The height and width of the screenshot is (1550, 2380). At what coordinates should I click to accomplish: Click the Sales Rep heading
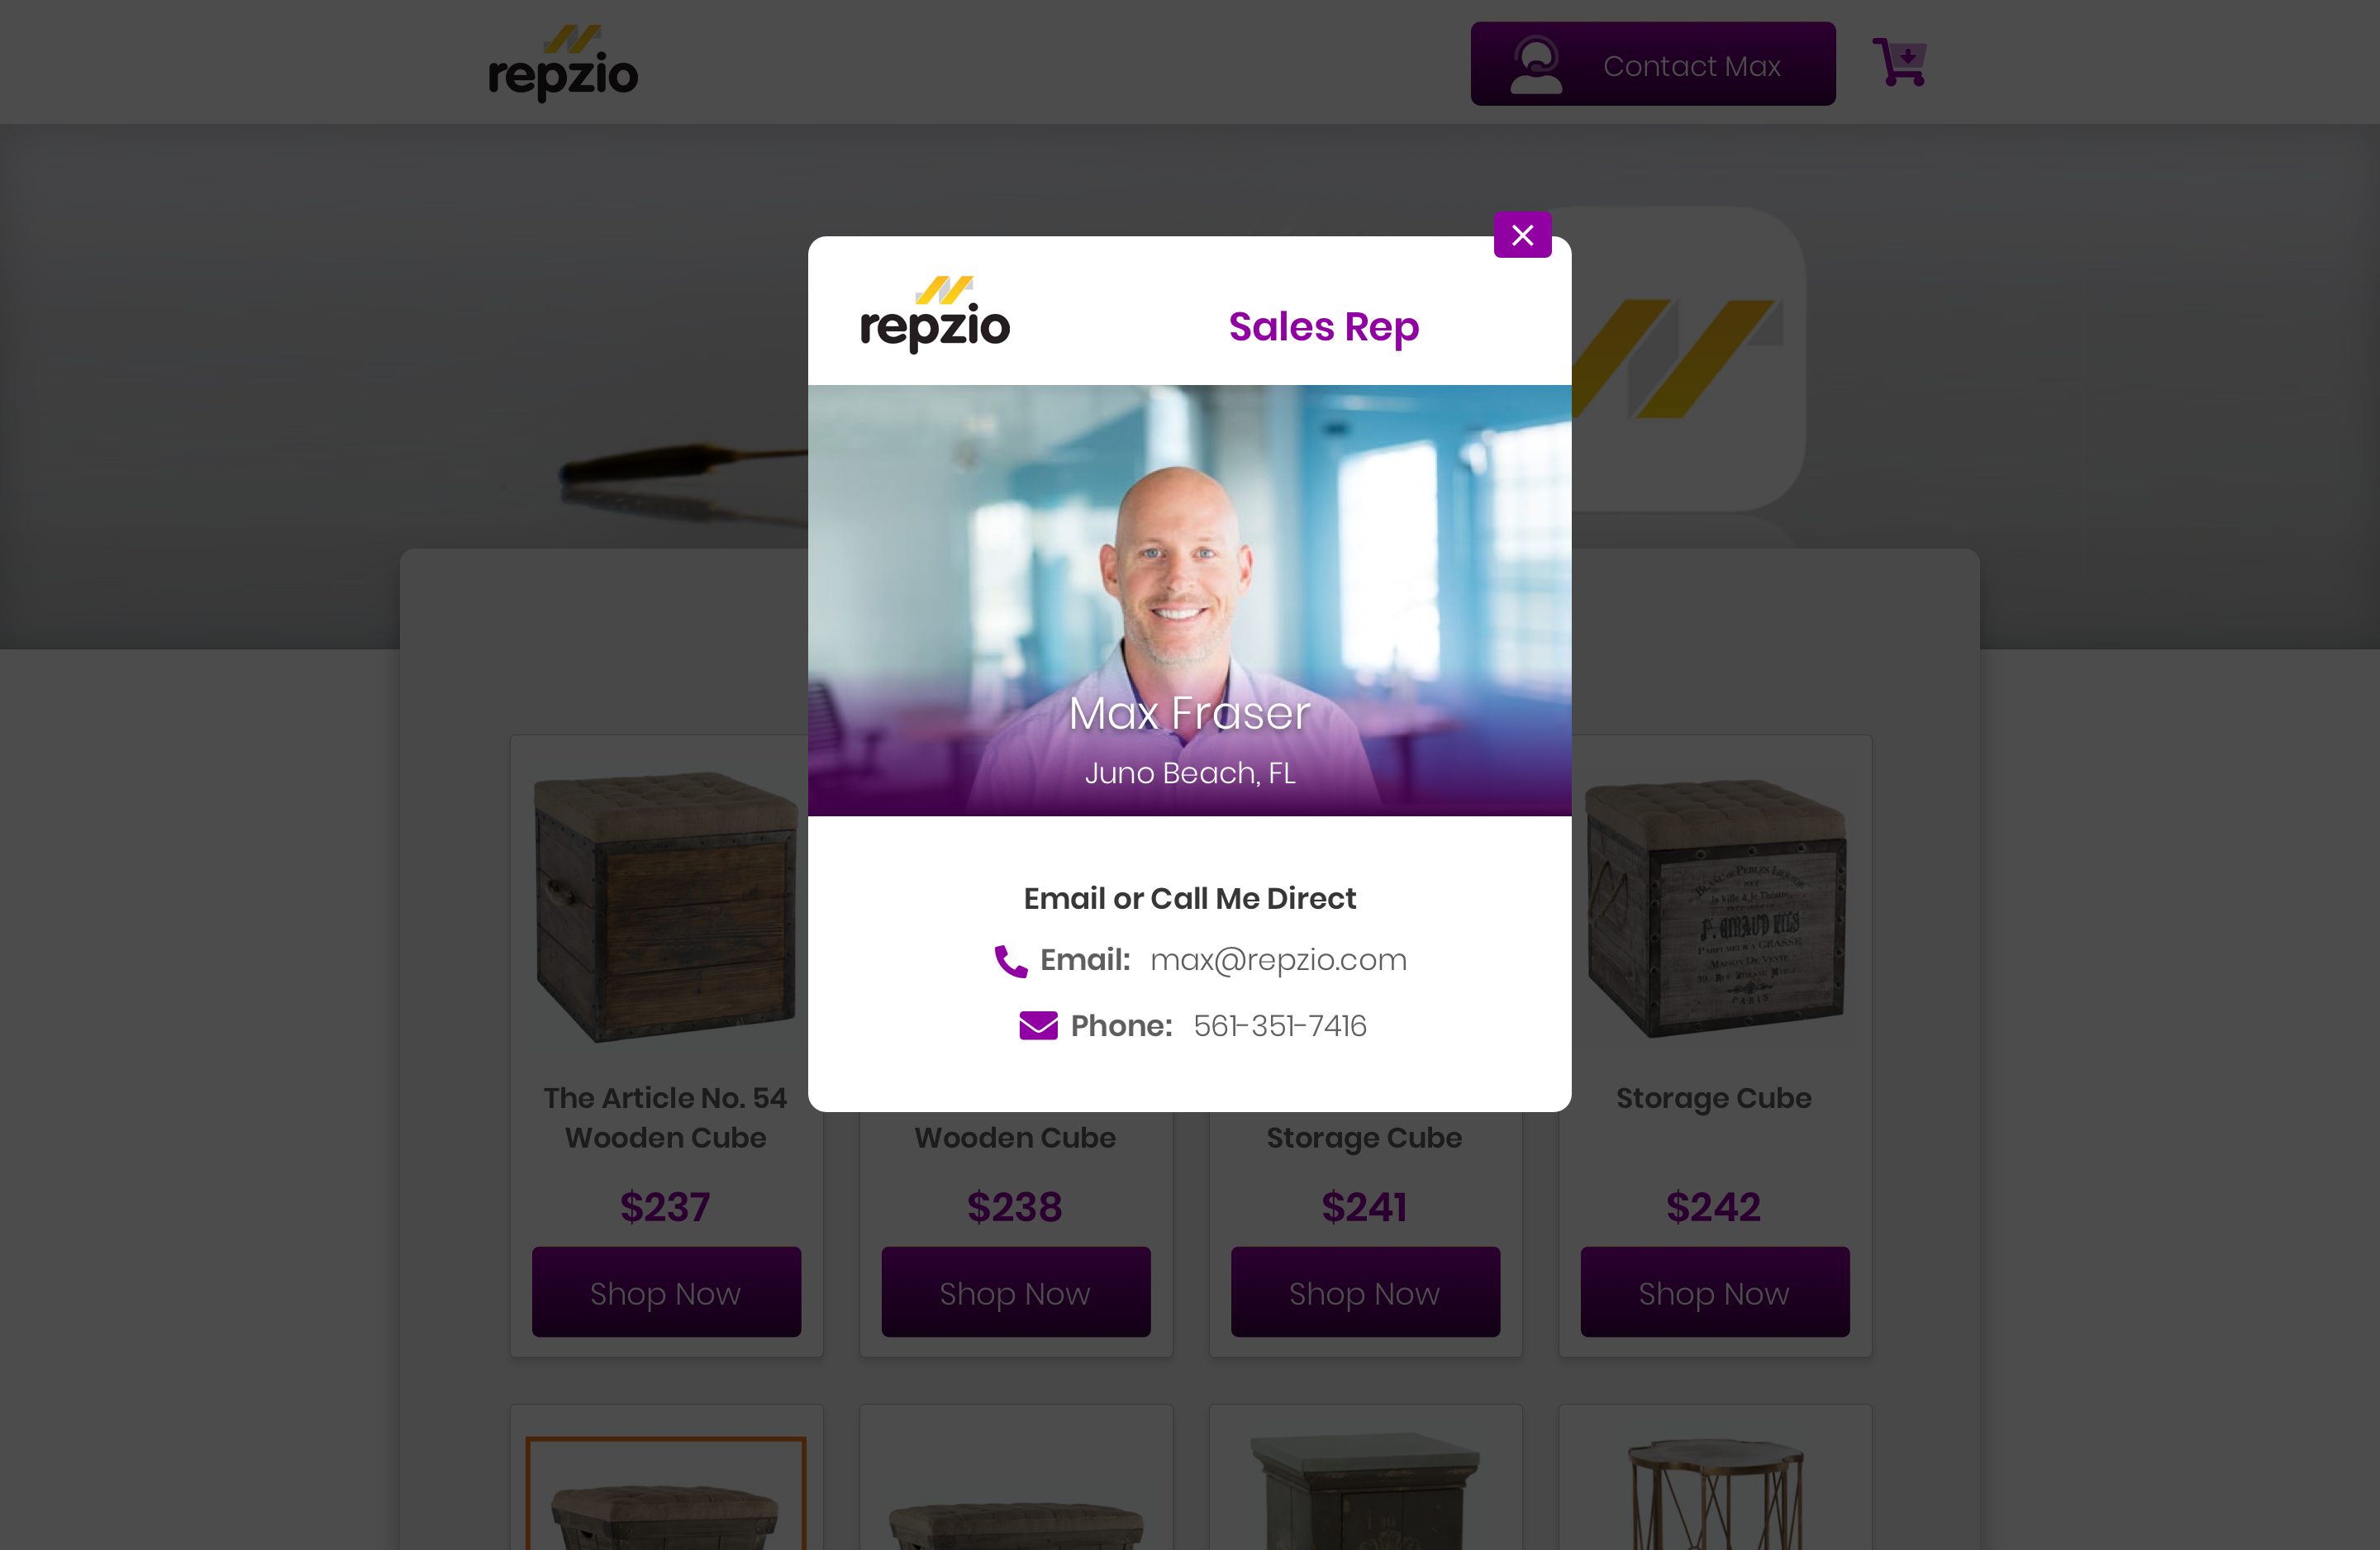(x=1323, y=327)
